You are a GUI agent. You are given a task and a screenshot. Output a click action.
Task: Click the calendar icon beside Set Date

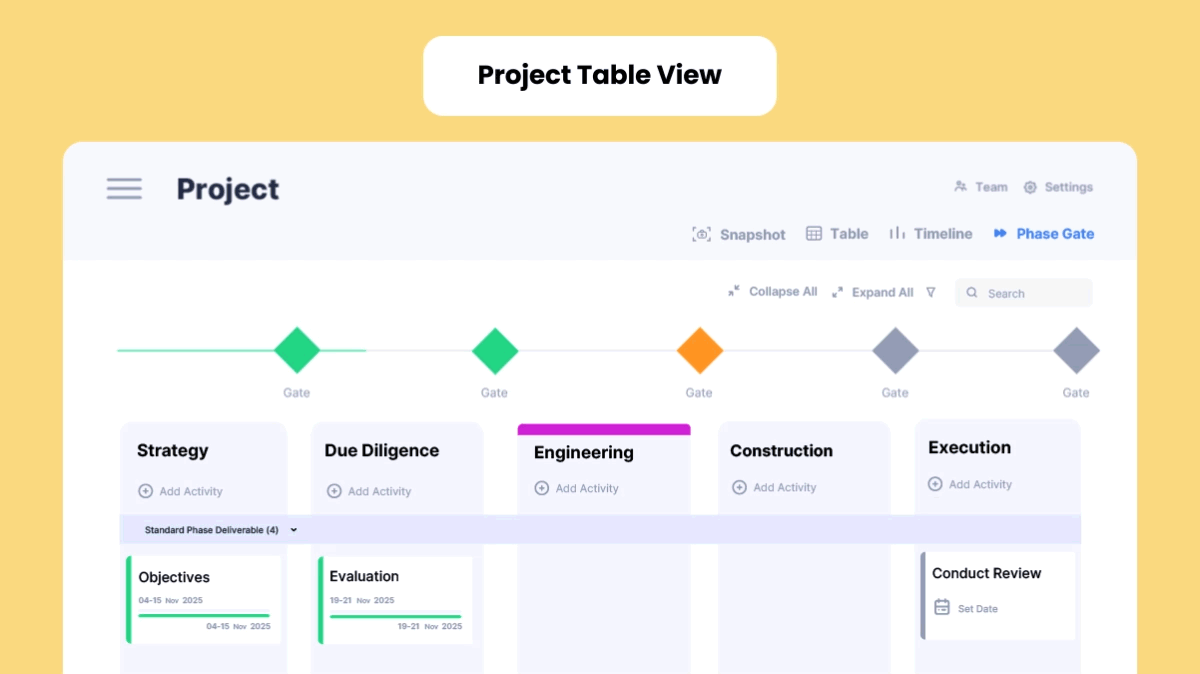(942, 607)
